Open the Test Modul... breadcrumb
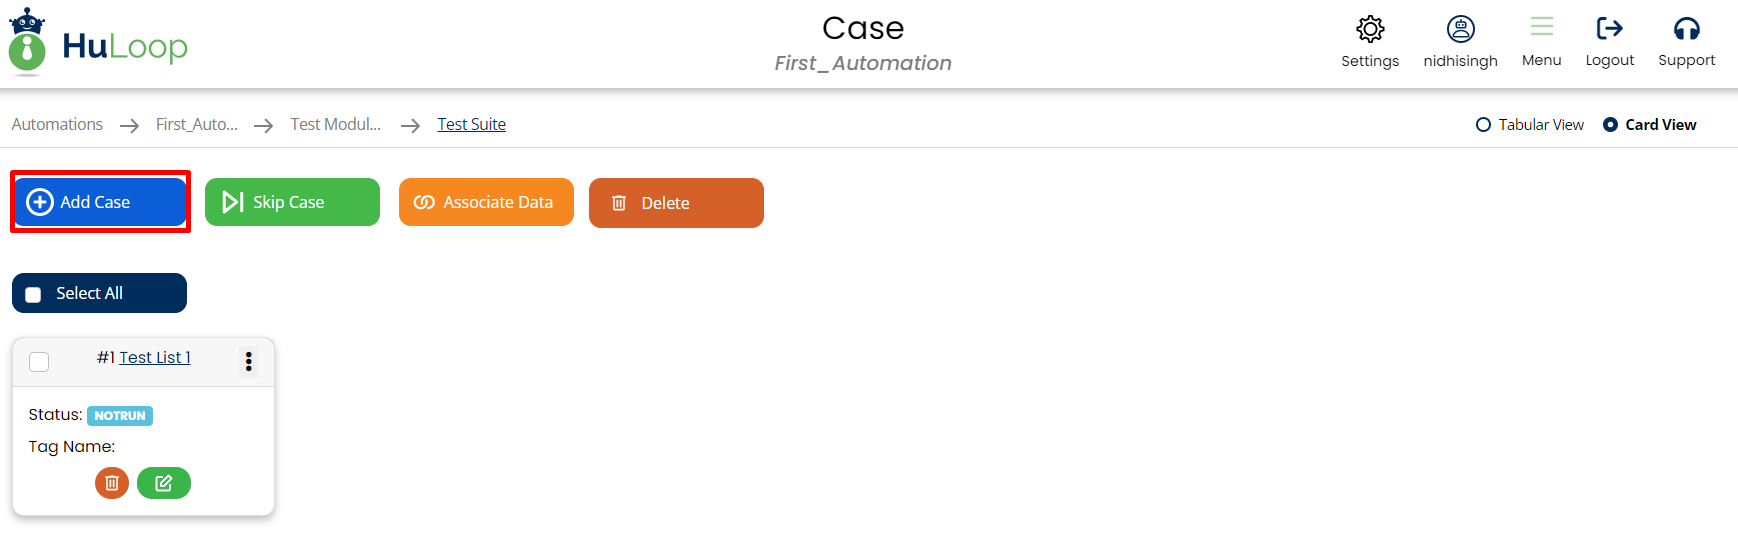Screen dimensions: 1738x537 [x=335, y=124]
